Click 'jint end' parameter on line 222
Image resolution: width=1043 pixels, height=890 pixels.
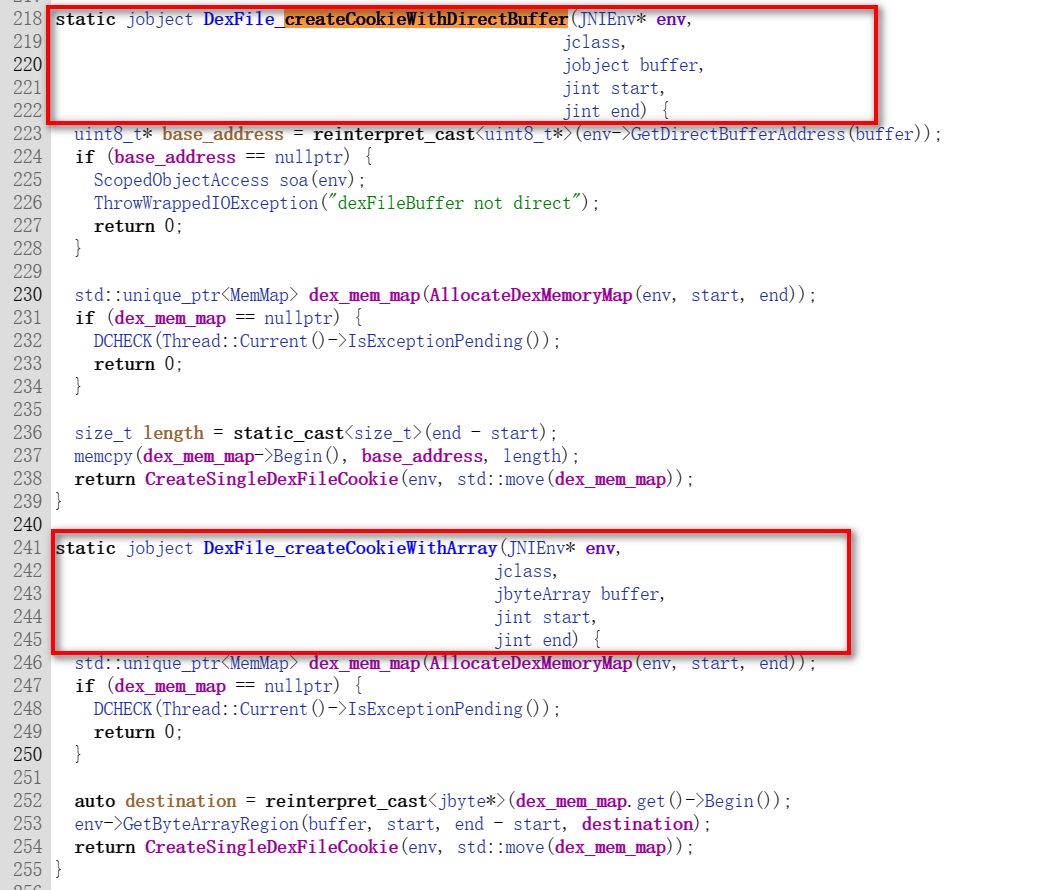pyautogui.click(x=601, y=110)
